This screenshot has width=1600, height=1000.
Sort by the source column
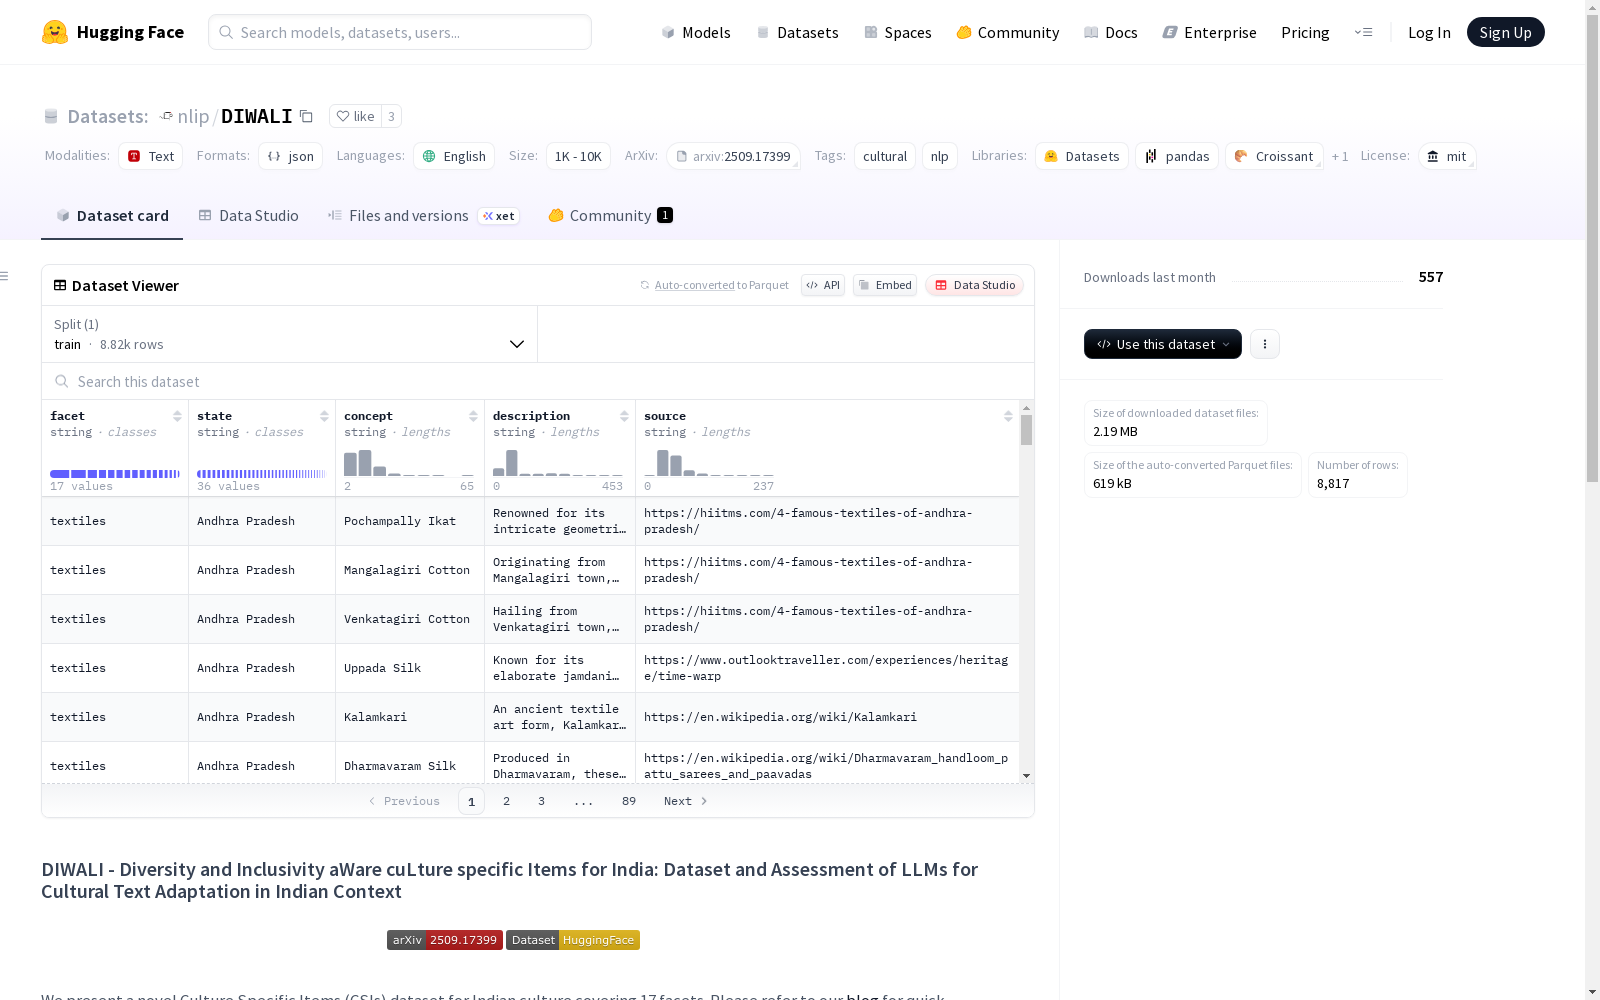(1008, 416)
